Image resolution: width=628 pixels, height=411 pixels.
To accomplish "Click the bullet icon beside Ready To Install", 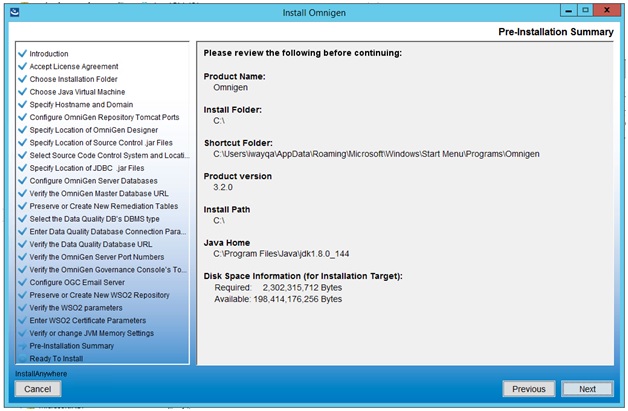I will point(22,358).
